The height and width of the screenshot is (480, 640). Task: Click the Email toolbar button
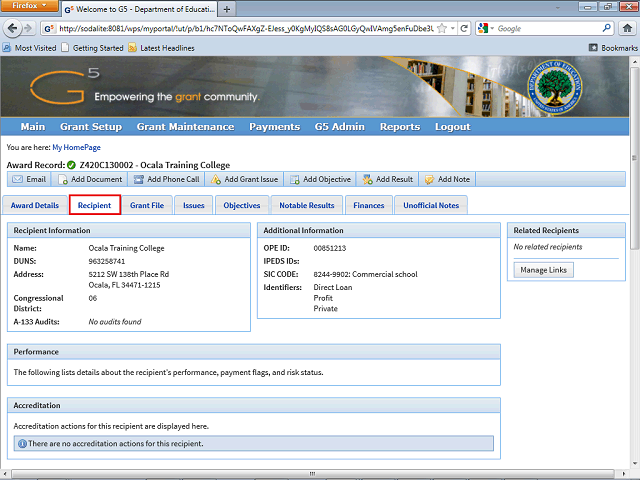(x=29, y=179)
